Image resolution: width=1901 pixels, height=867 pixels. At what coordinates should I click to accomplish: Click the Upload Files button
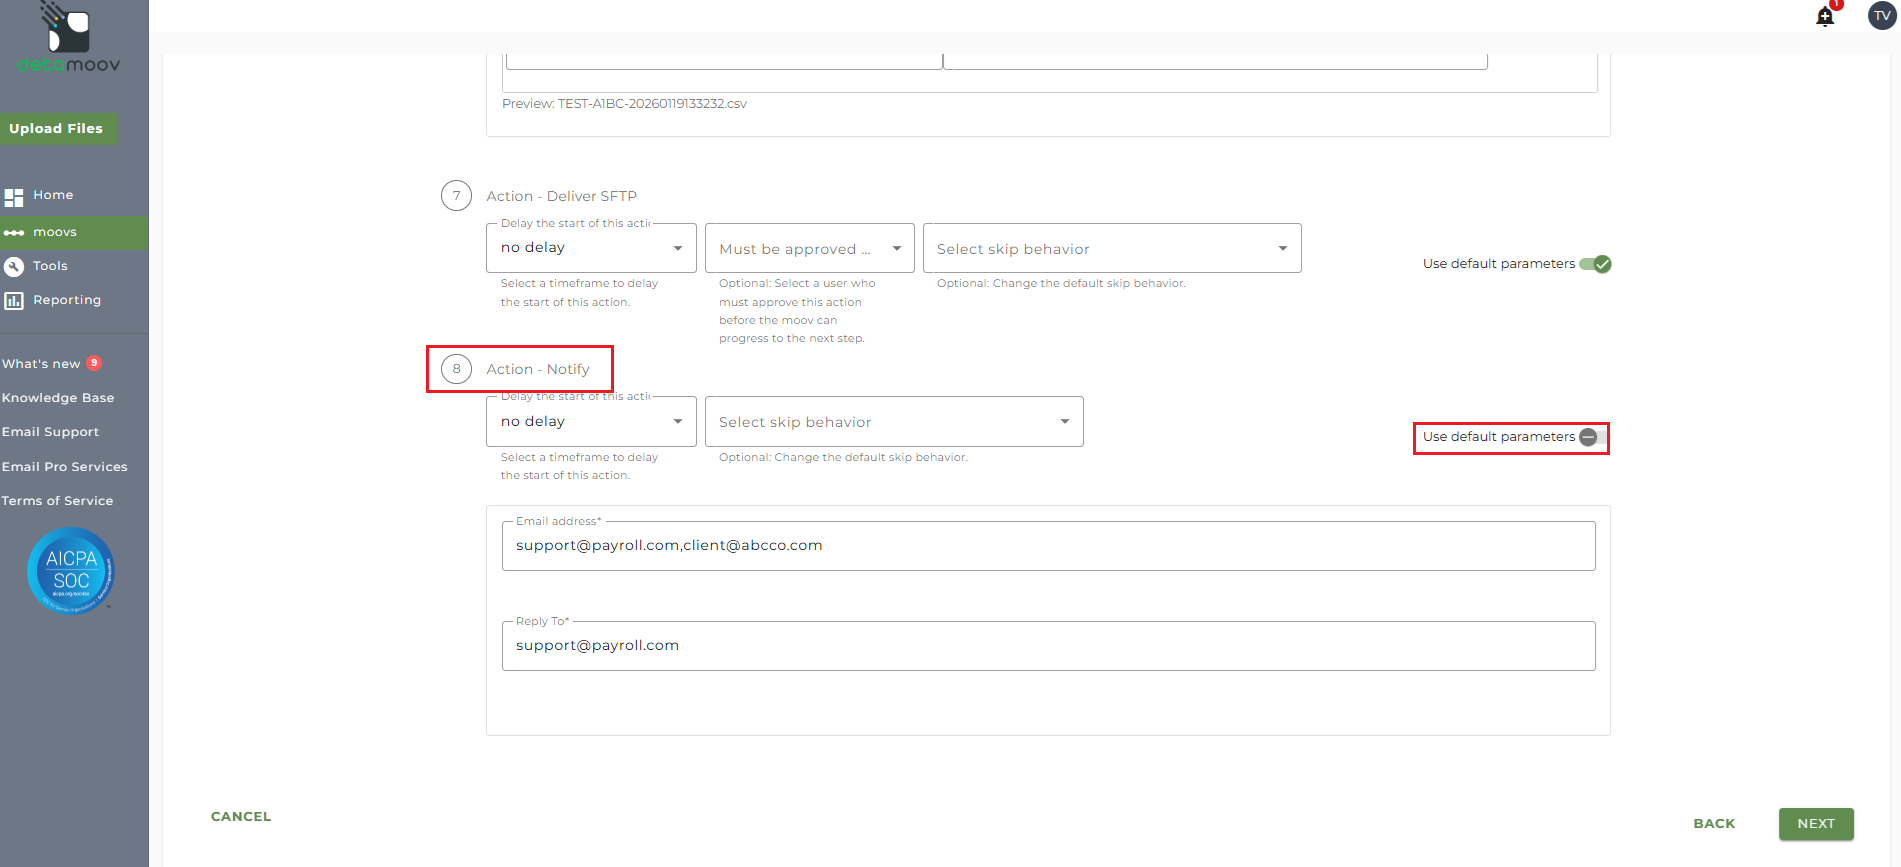coord(57,129)
